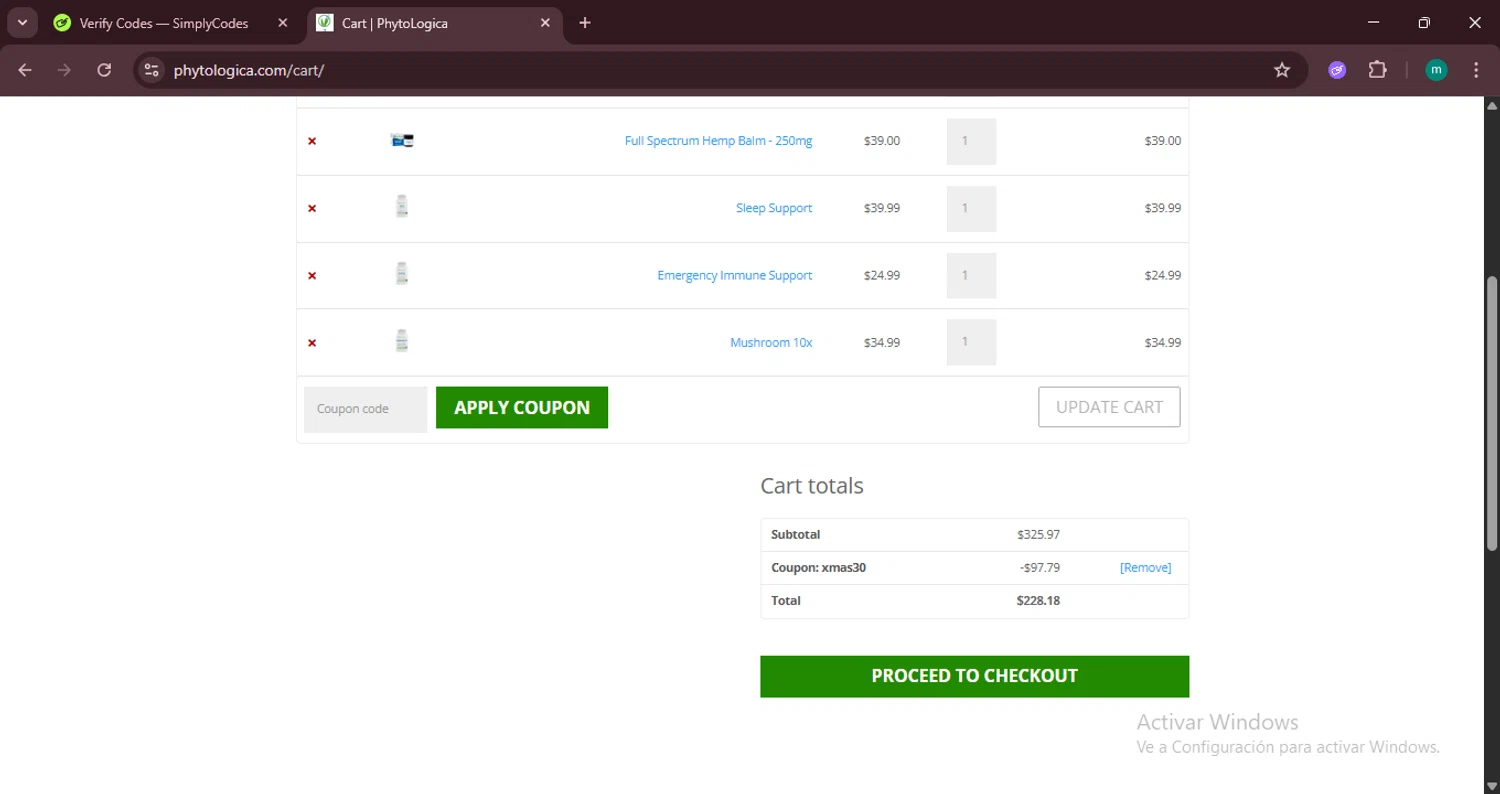
Task: Click the Total amount $228.18
Action: coord(1038,601)
